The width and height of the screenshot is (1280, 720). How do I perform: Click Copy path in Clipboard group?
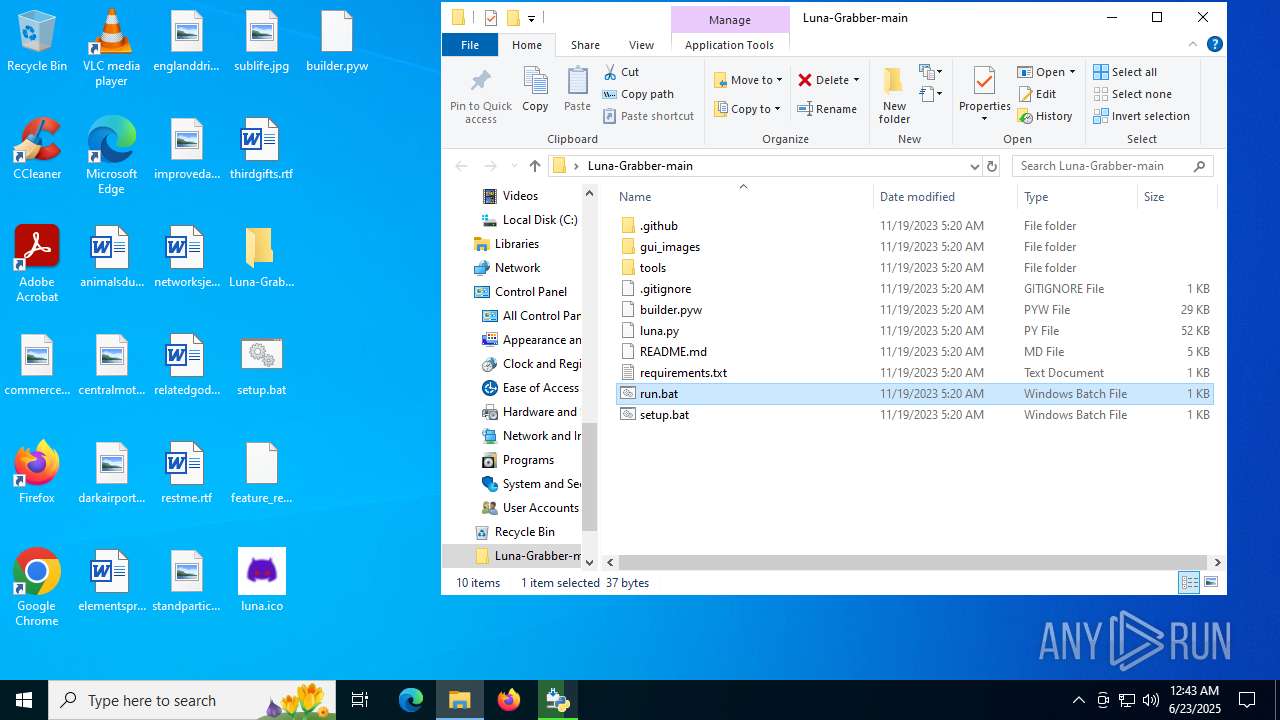[638, 94]
